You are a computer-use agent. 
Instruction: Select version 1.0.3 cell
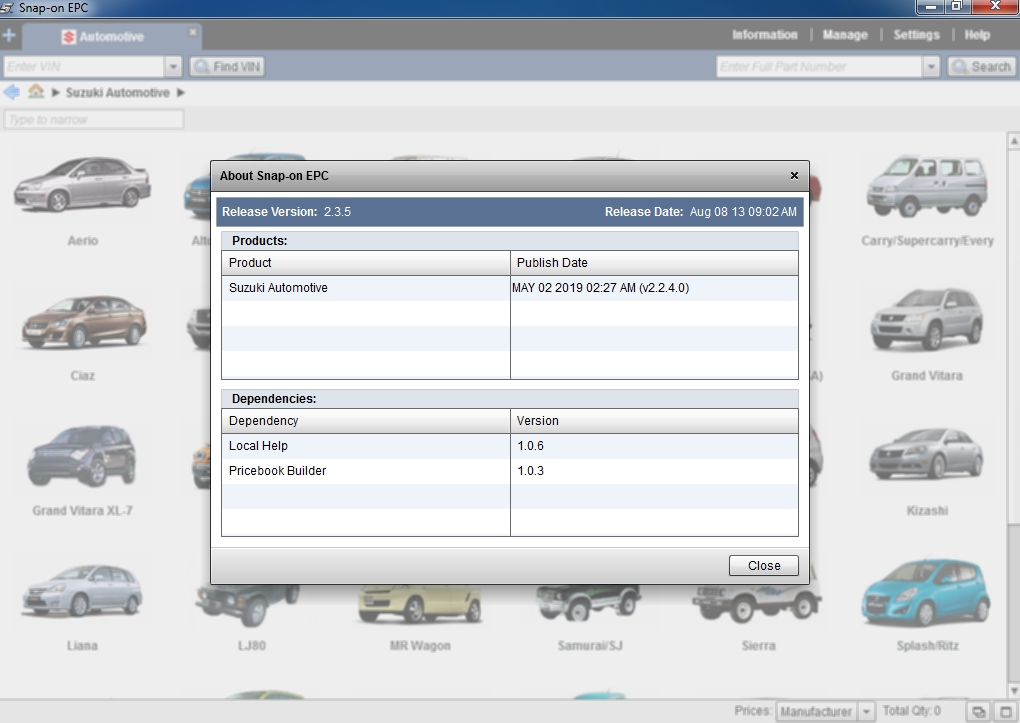pyautogui.click(x=654, y=471)
